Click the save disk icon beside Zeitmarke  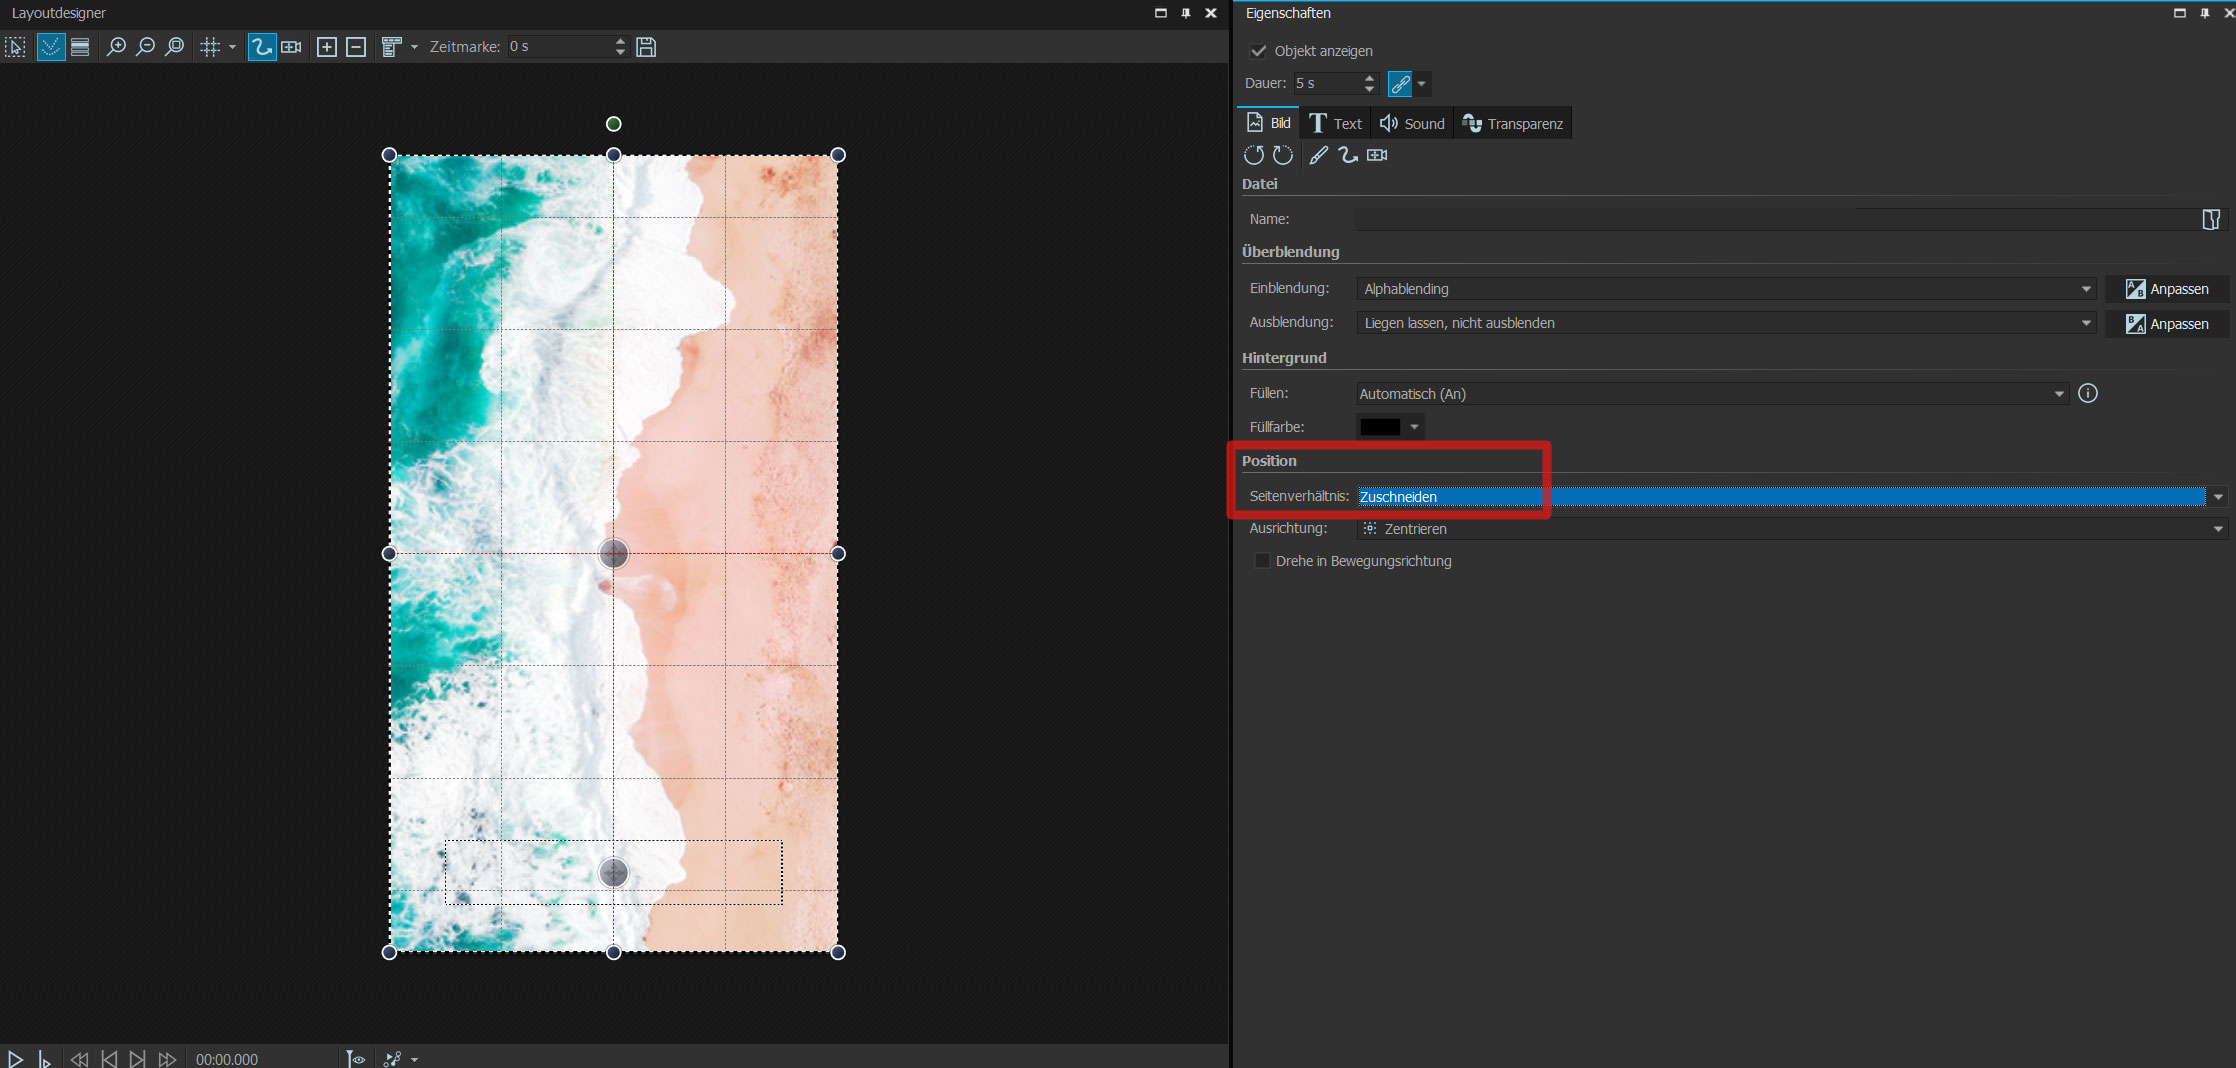click(646, 47)
